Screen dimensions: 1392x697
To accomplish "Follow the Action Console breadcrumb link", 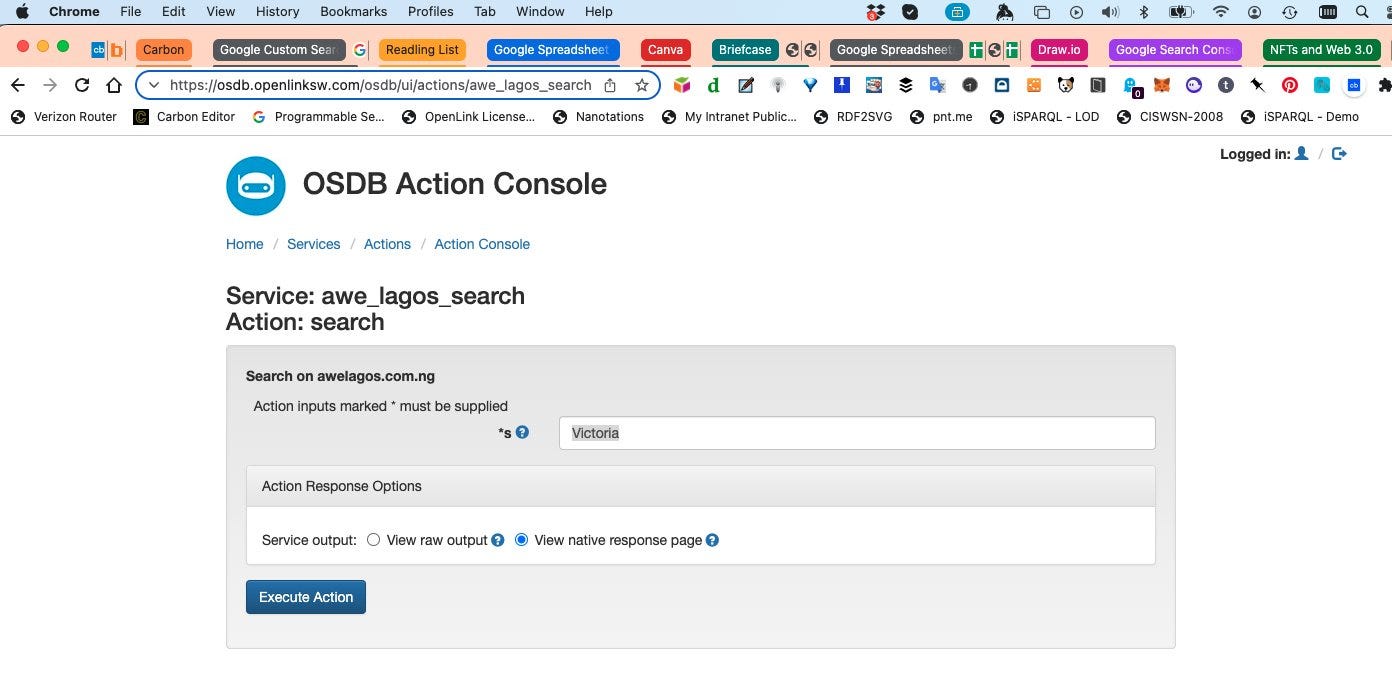I will point(482,244).
